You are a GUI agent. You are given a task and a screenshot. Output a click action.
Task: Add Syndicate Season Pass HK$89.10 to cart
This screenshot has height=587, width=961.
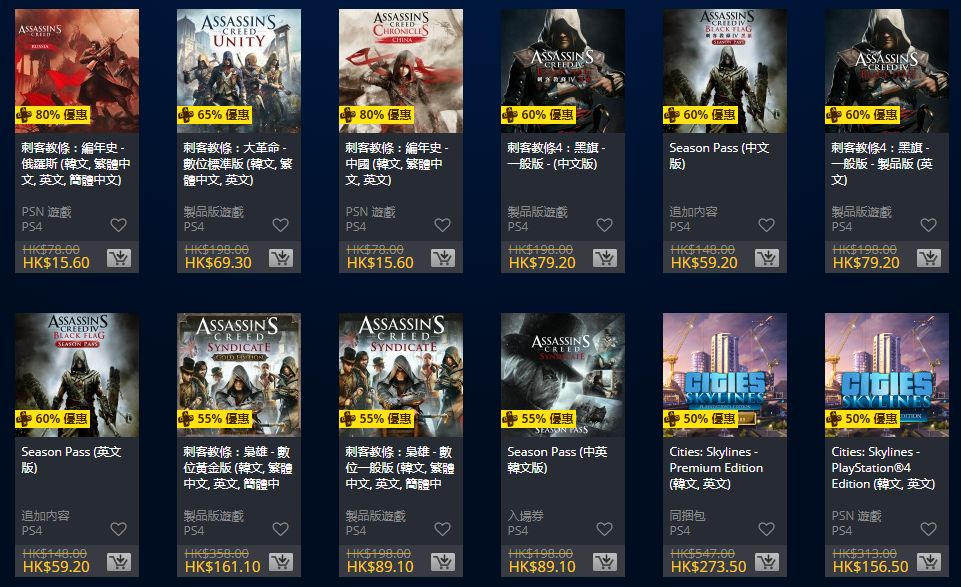coord(605,562)
